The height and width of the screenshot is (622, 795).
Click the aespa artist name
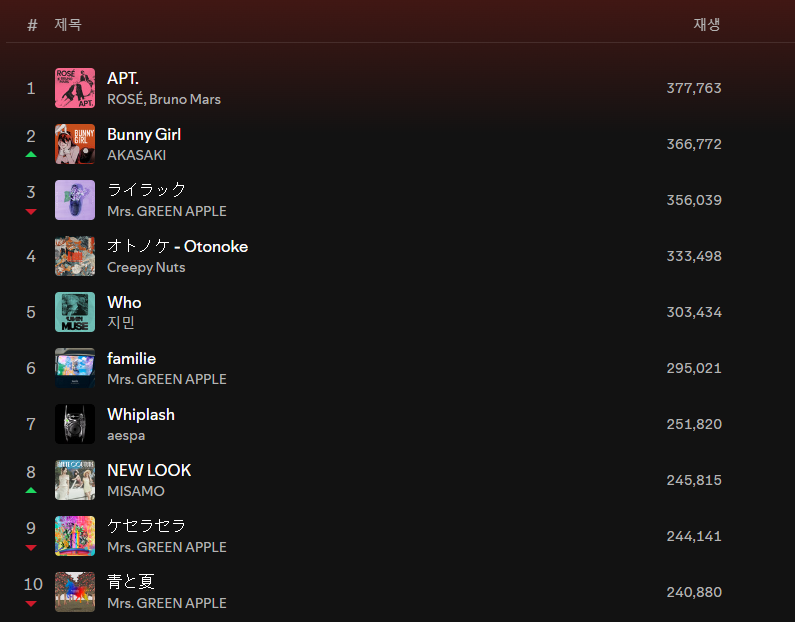pyautogui.click(x=126, y=435)
